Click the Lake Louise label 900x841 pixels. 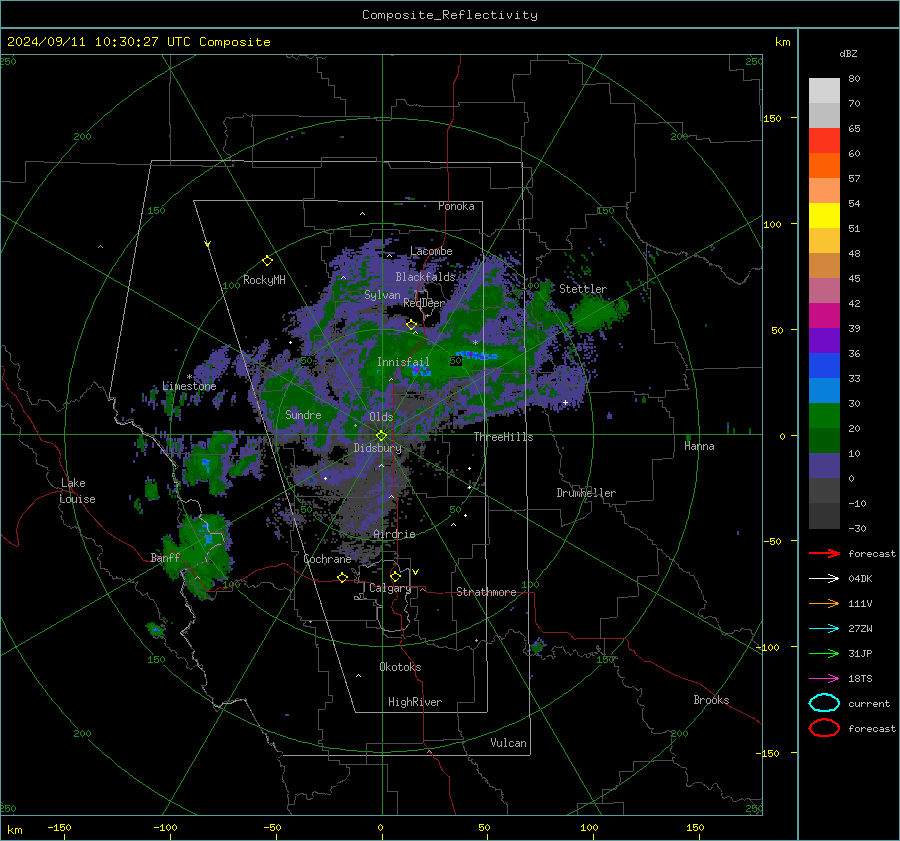tap(77, 491)
